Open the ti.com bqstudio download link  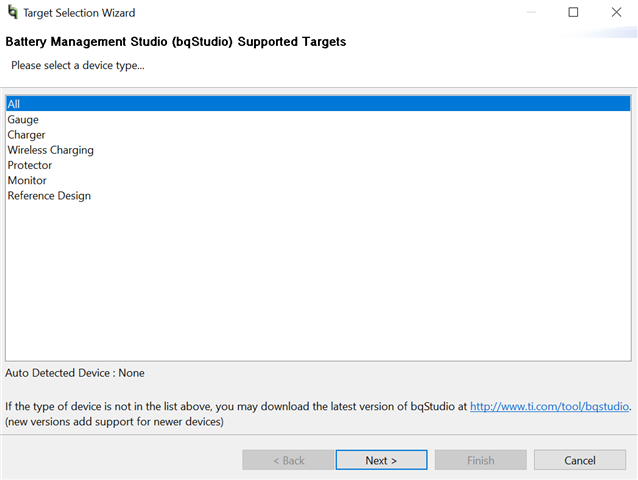click(550, 407)
